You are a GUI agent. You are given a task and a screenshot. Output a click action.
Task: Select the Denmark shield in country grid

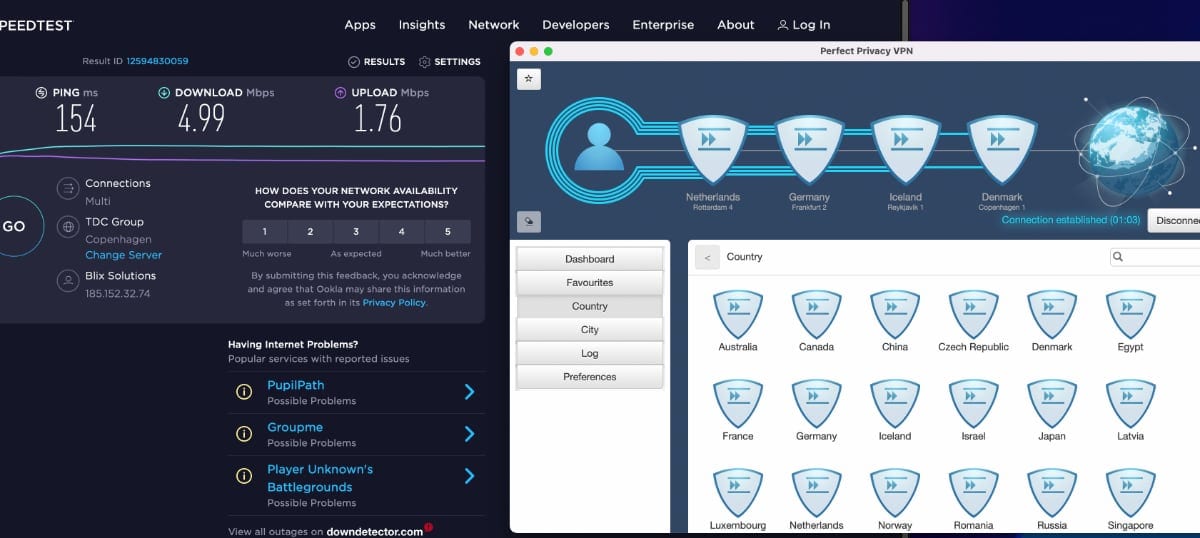point(1052,314)
